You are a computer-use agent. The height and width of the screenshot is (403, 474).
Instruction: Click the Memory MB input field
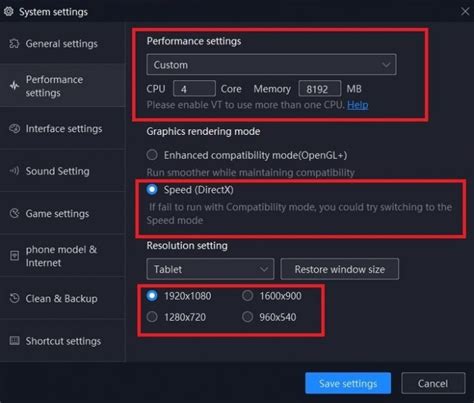[x=320, y=89]
